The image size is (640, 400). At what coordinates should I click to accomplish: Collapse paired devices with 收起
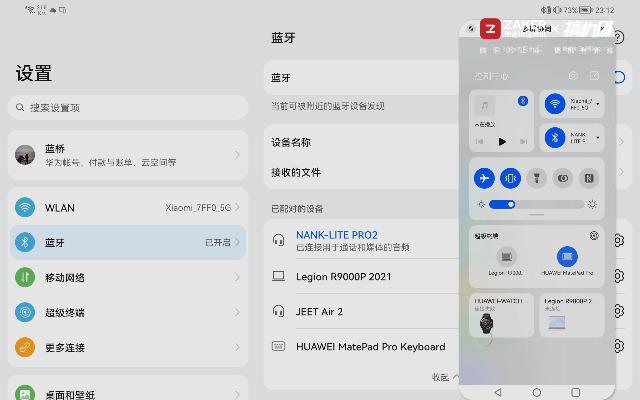445,377
